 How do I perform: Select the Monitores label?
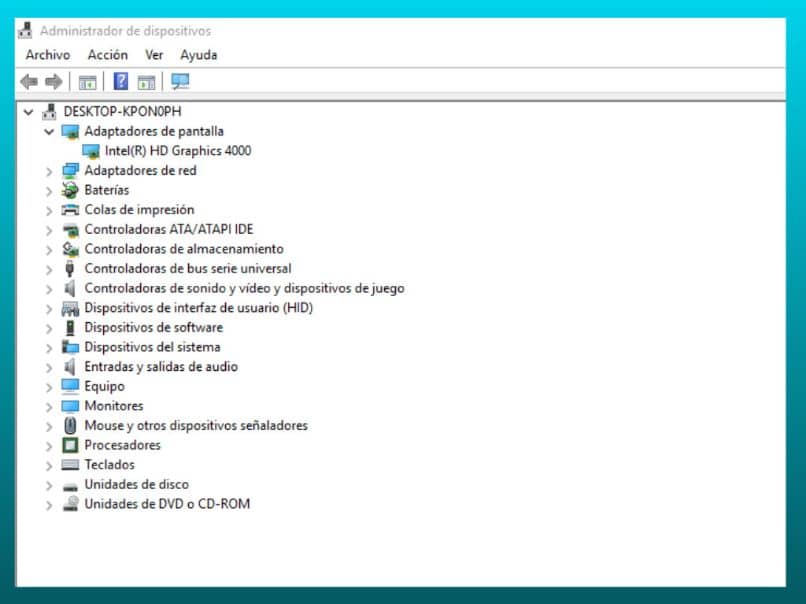(114, 406)
